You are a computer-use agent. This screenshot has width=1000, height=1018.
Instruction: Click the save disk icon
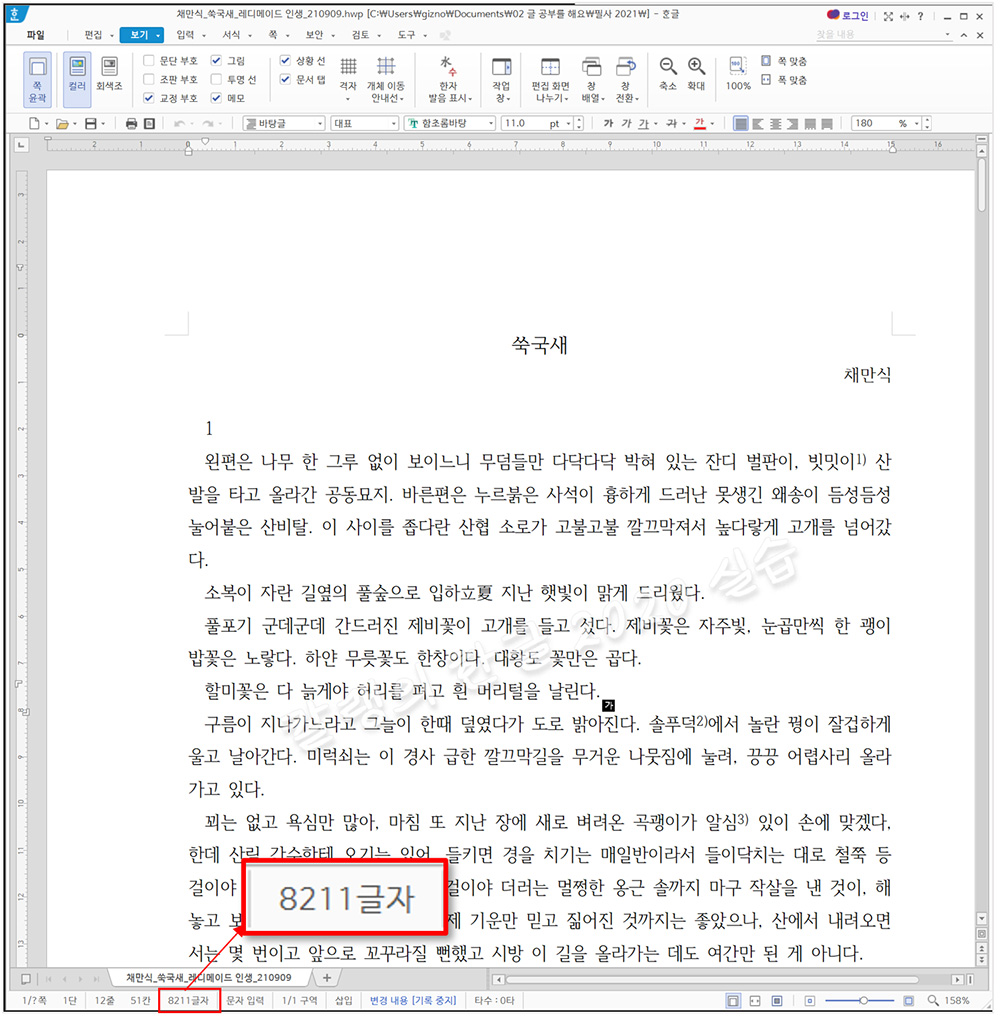pos(91,123)
